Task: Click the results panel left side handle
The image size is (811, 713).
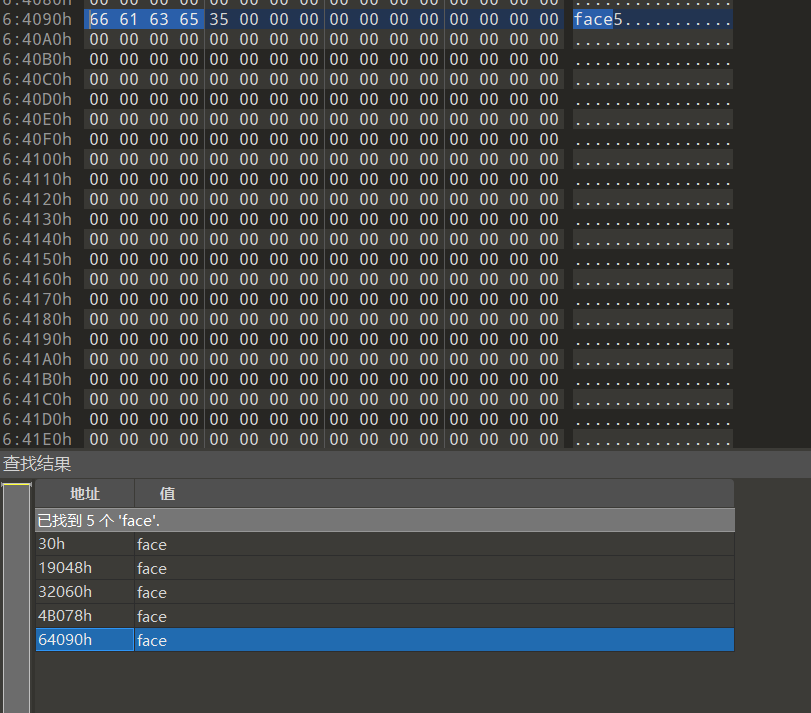Action: click(17, 597)
